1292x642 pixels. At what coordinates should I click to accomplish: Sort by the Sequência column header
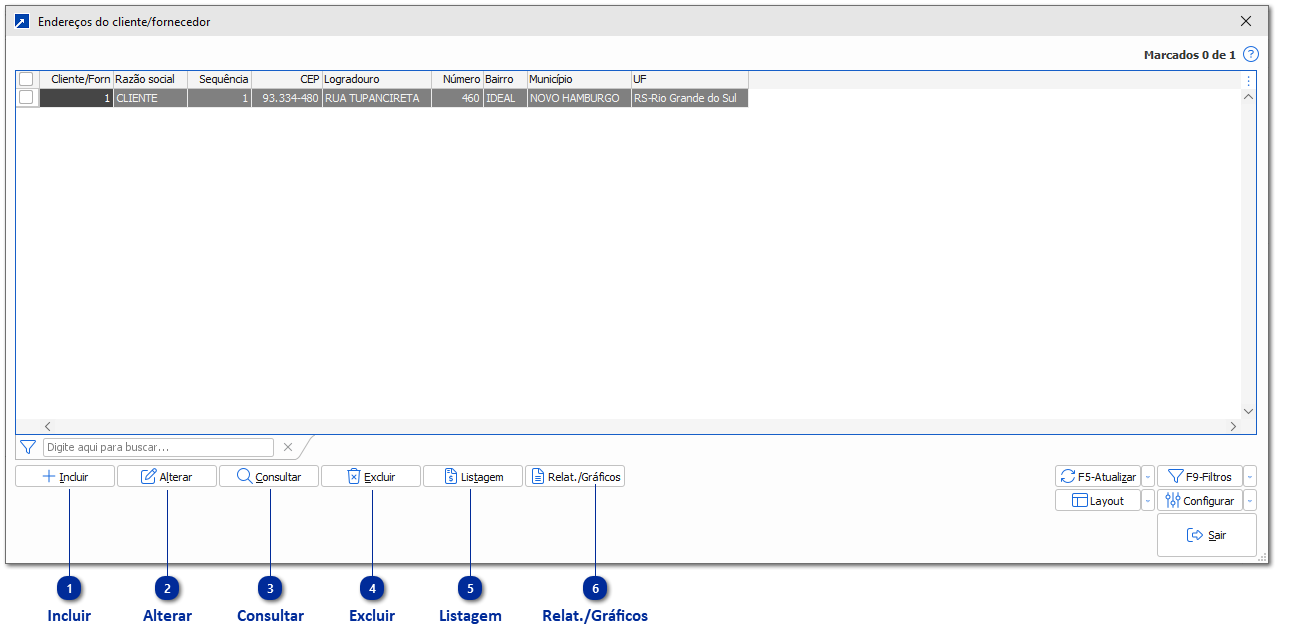[219, 79]
